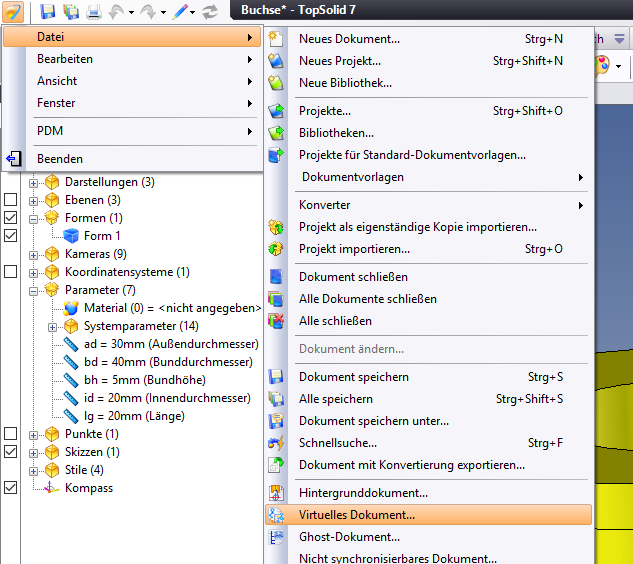Open the PDM submenu
This screenshot has width=633, height=564.
click(132, 131)
